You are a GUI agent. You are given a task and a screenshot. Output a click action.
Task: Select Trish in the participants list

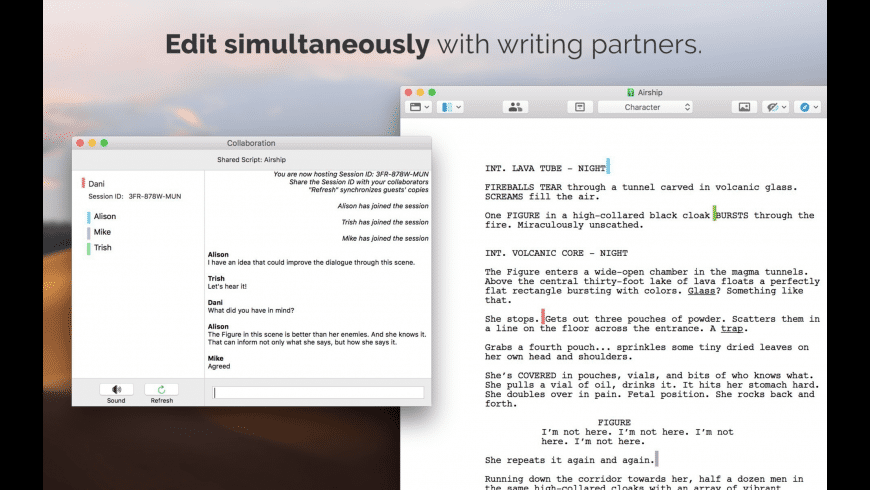(x=103, y=247)
